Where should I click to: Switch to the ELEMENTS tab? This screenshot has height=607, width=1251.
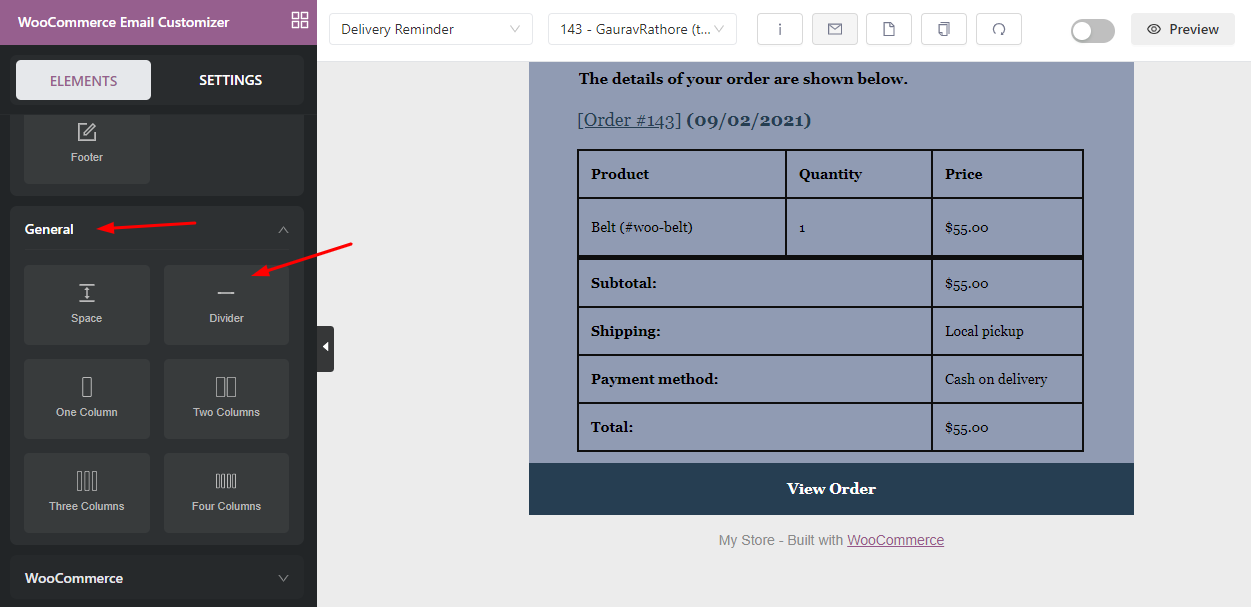84,80
